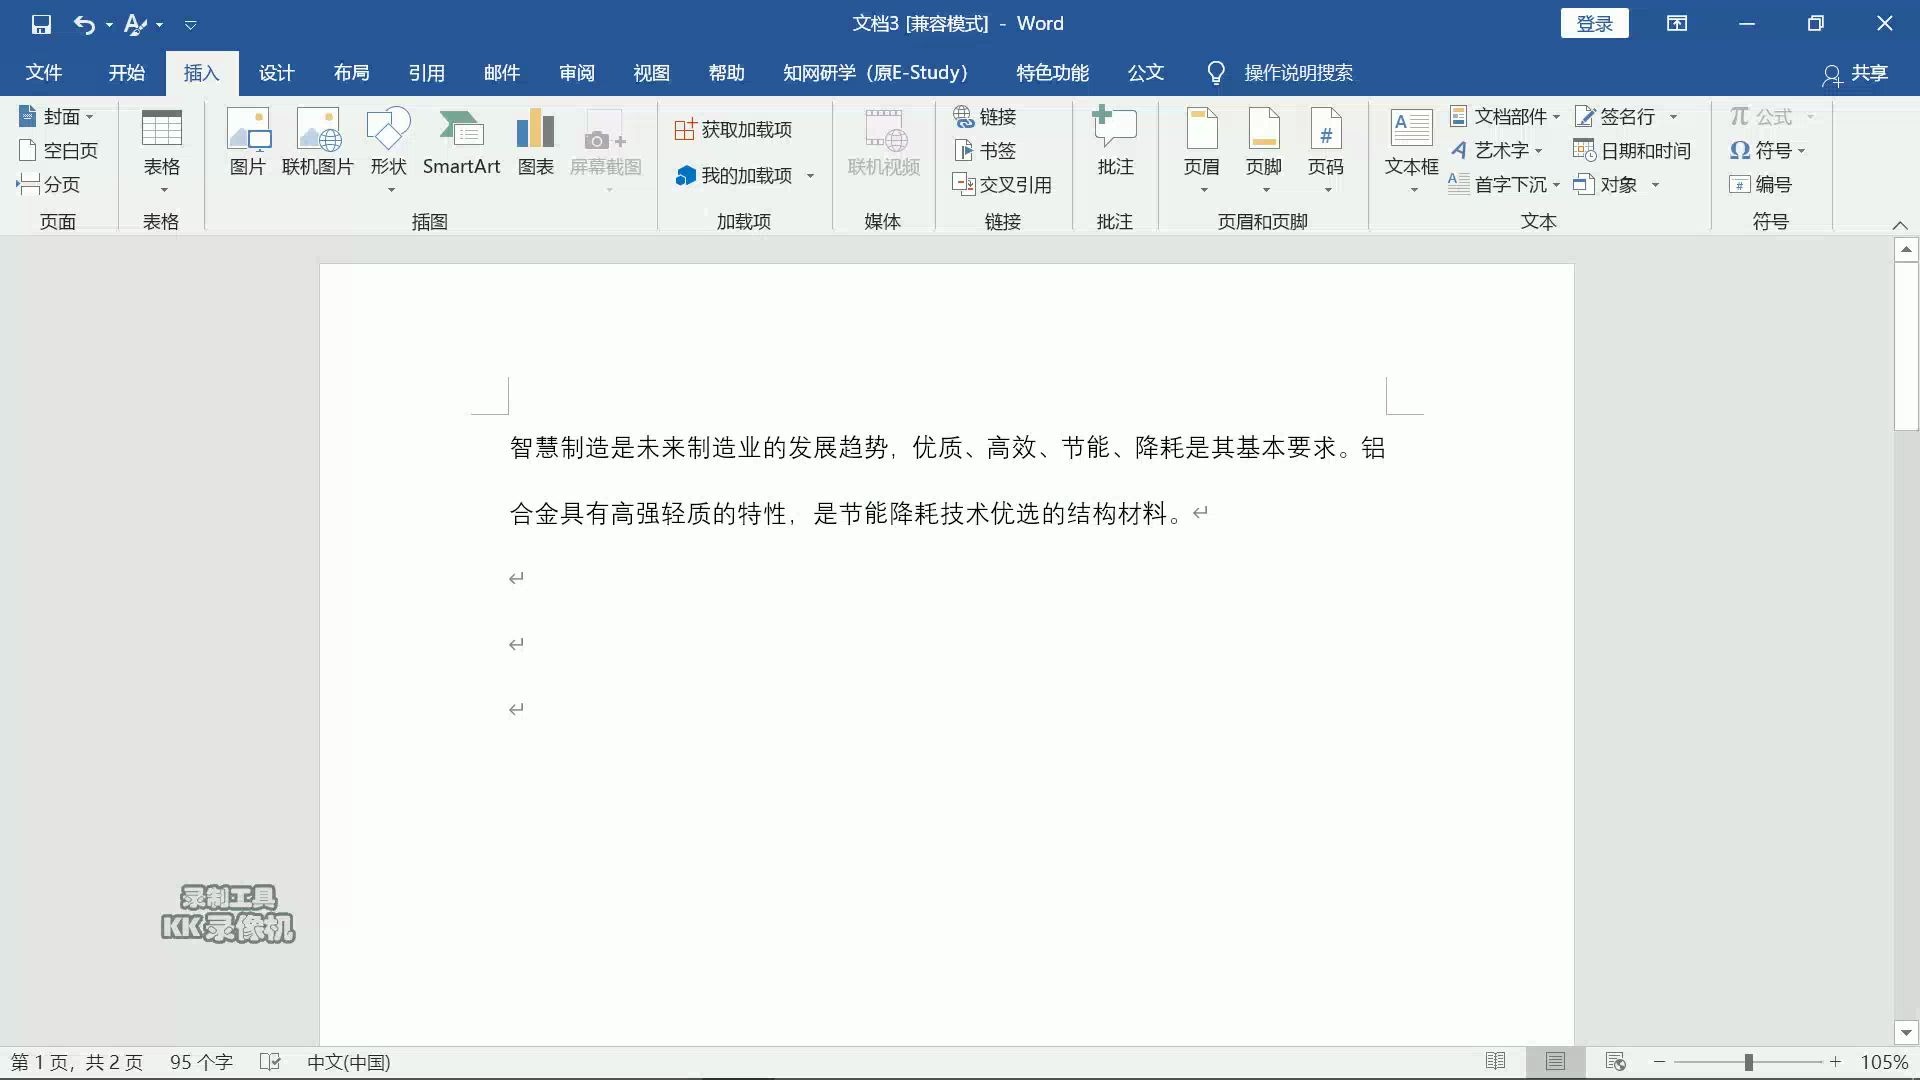Open the 文件 File tab
Viewport: 1920px width, 1080px height.
pos(44,73)
